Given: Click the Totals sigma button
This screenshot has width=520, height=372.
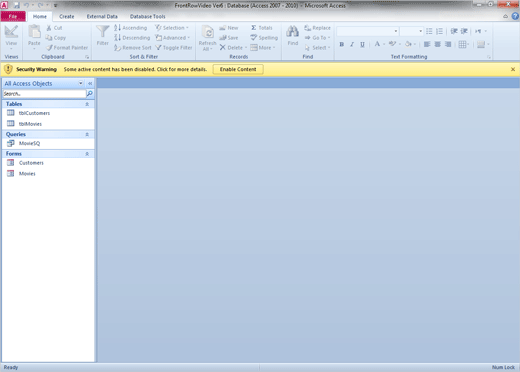Looking at the screenshot, I should (262, 28).
